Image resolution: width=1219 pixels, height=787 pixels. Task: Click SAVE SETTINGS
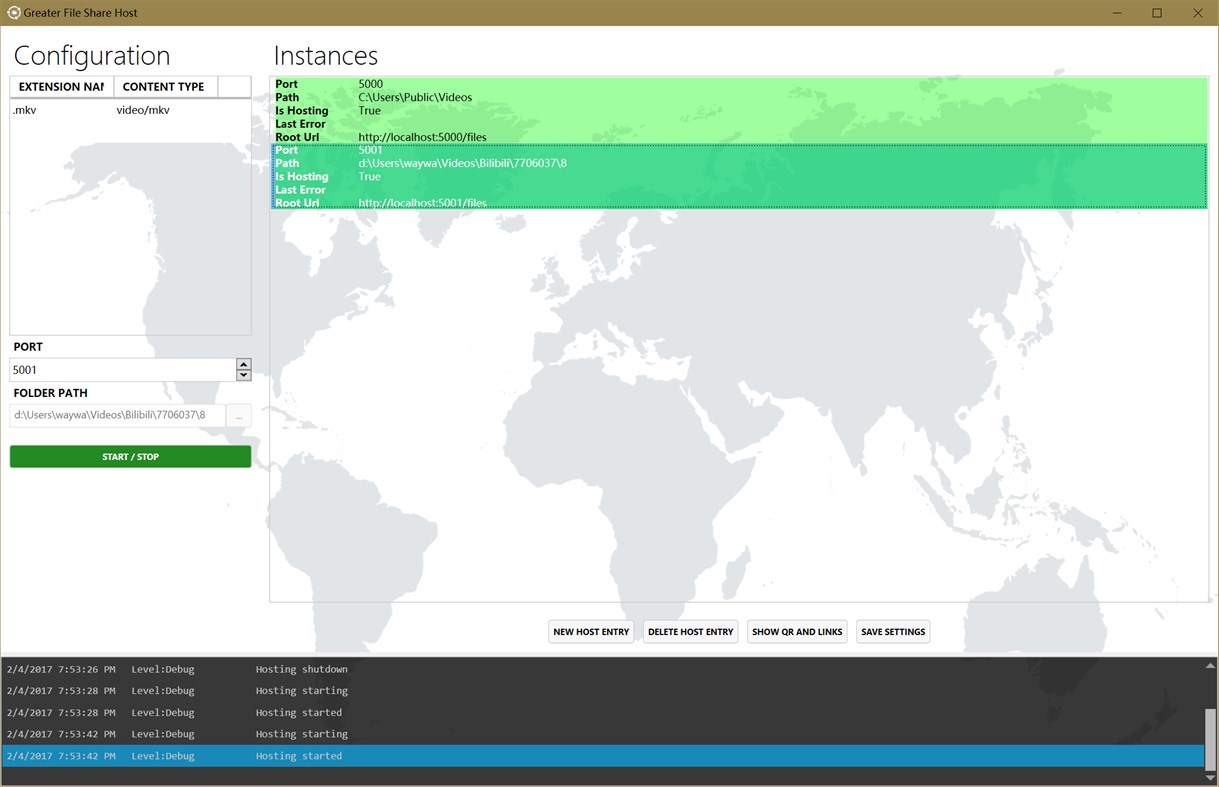click(892, 631)
